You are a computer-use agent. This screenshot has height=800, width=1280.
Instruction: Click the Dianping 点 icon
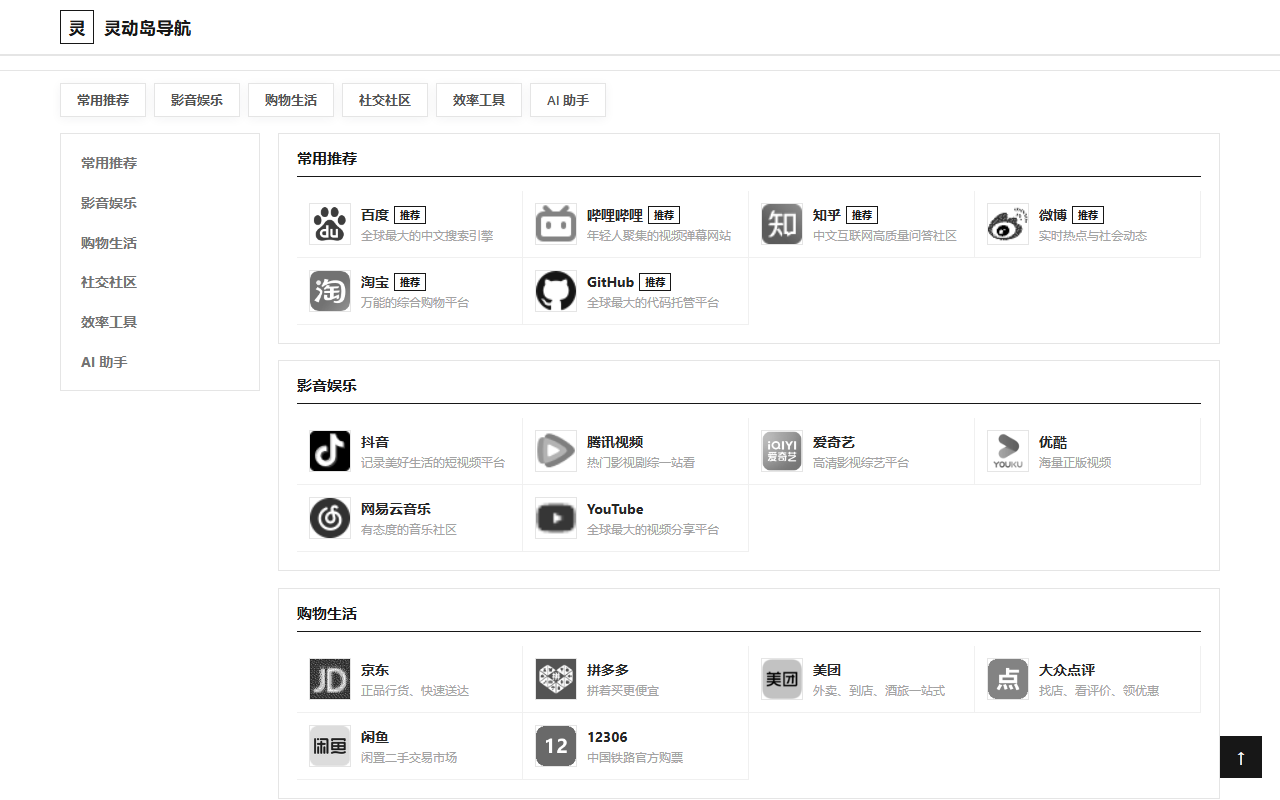[1008, 679]
